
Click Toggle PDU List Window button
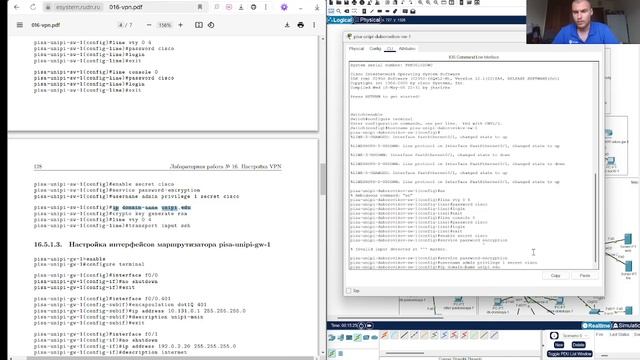tap(570, 354)
